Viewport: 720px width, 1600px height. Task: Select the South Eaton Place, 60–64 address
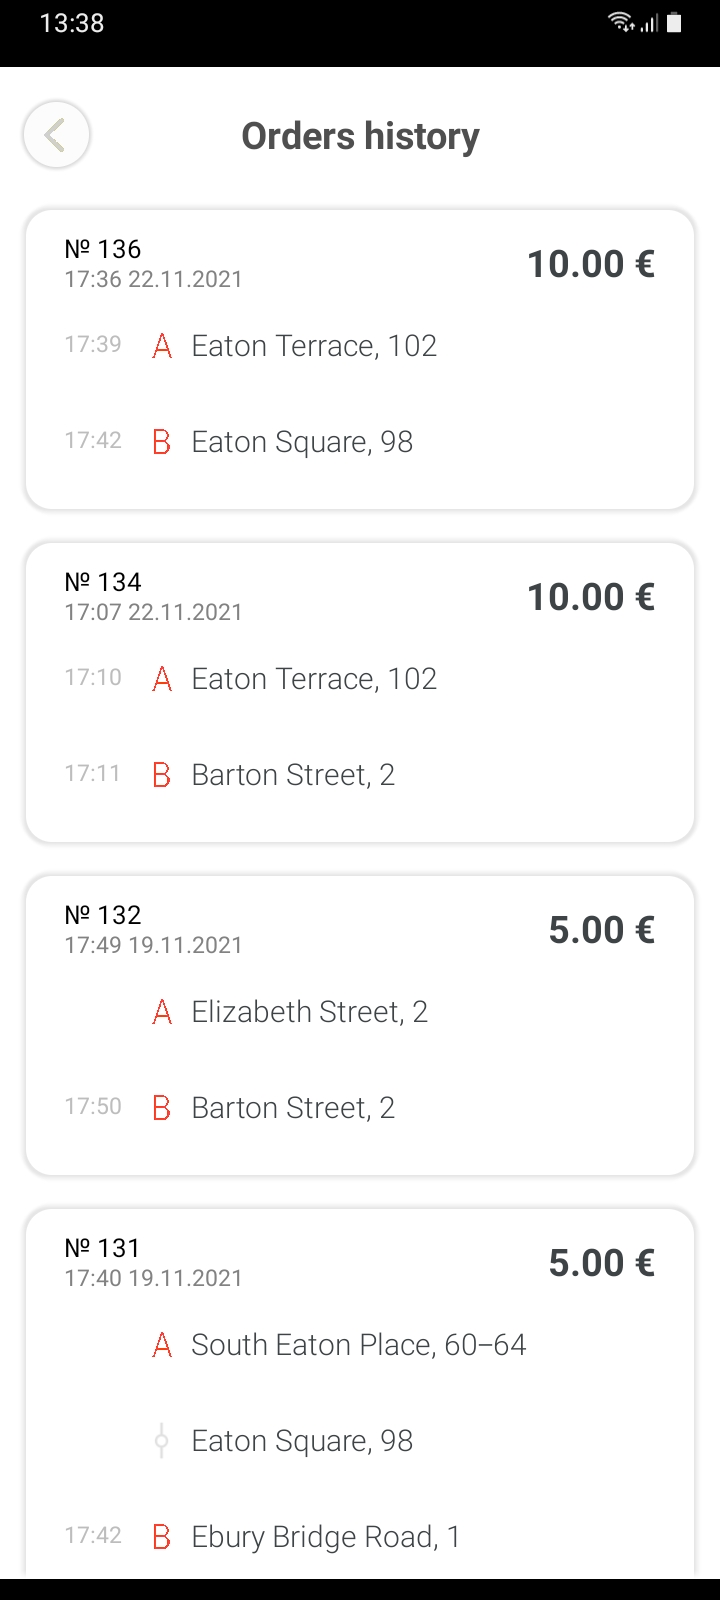click(x=359, y=1345)
